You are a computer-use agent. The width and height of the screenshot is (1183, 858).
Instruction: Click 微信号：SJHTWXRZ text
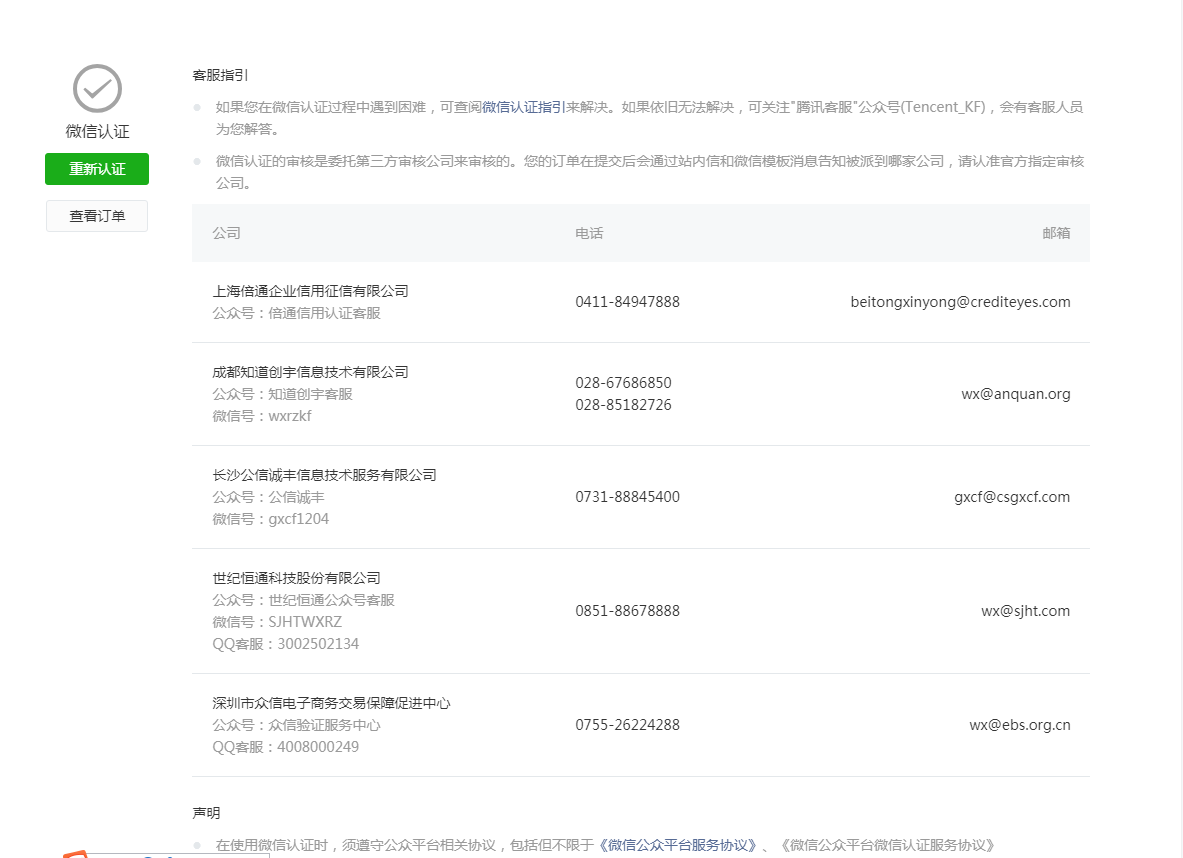[277, 622]
